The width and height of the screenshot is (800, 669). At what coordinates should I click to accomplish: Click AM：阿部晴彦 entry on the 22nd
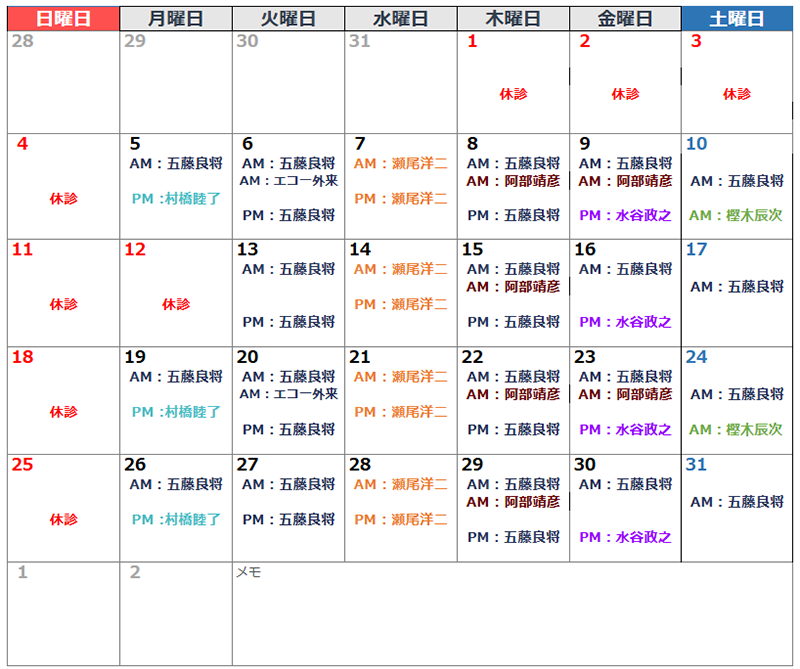pyautogui.click(x=513, y=394)
